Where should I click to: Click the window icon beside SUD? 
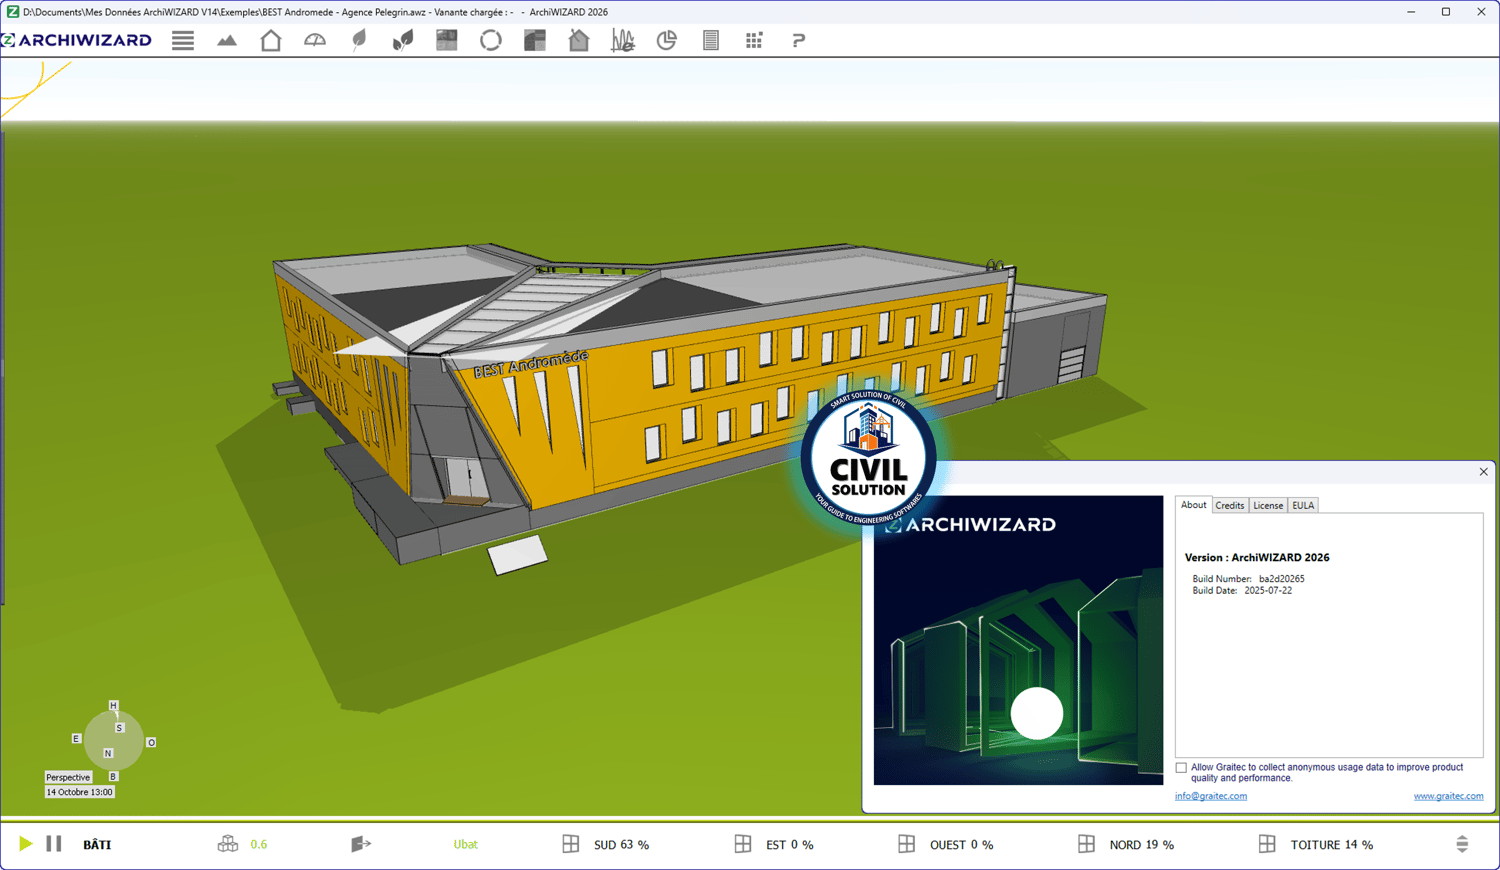(571, 844)
